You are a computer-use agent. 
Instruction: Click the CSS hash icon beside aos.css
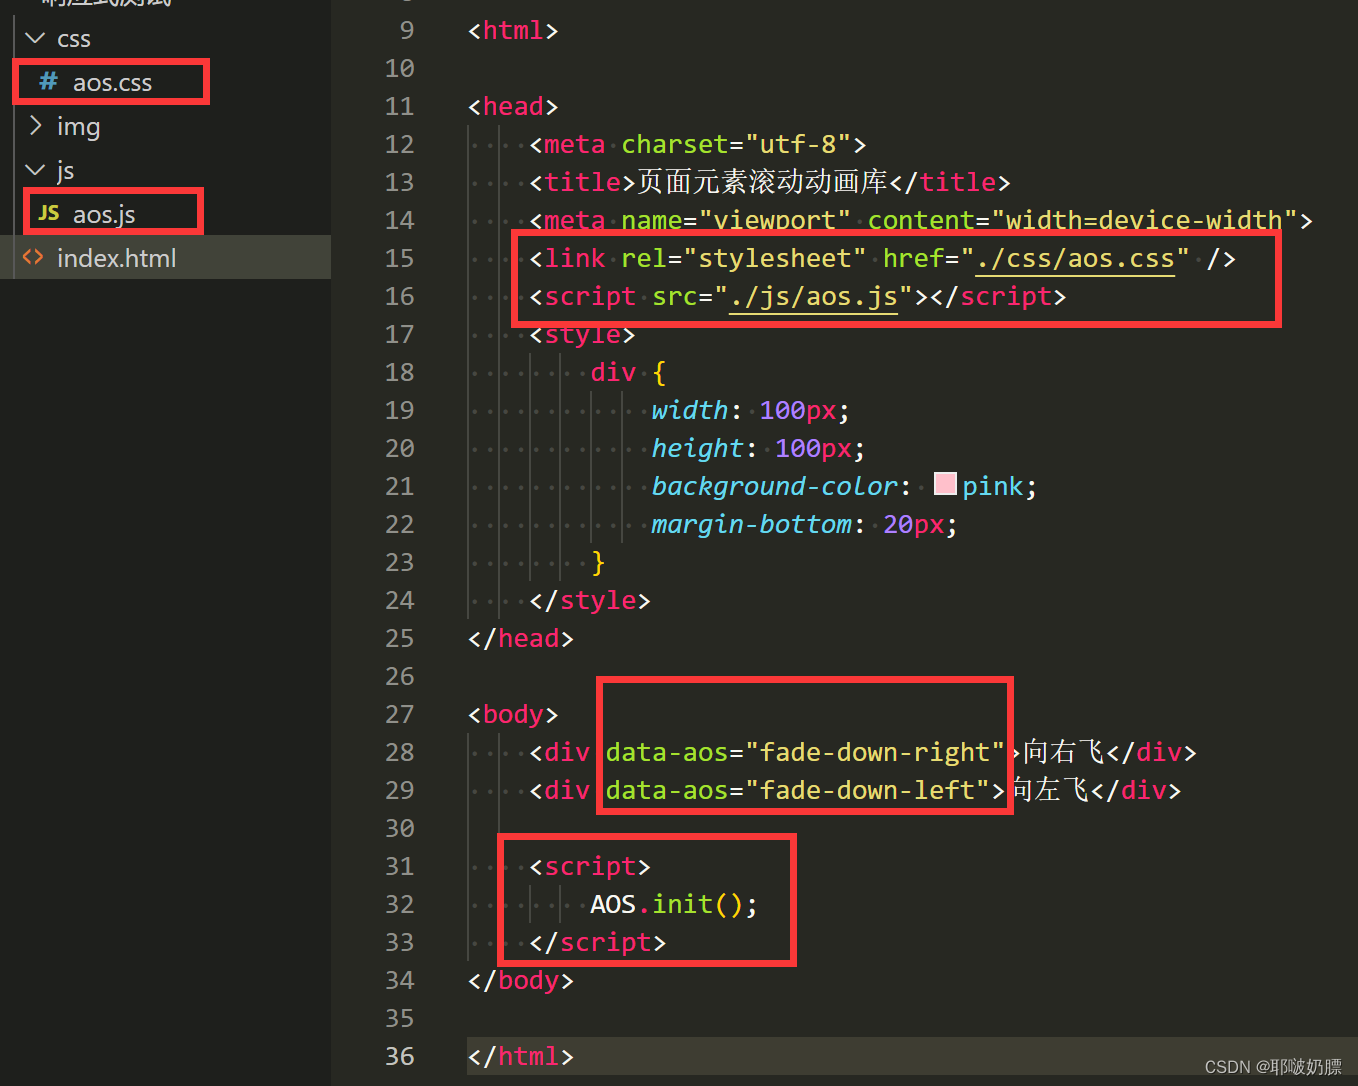click(46, 82)
